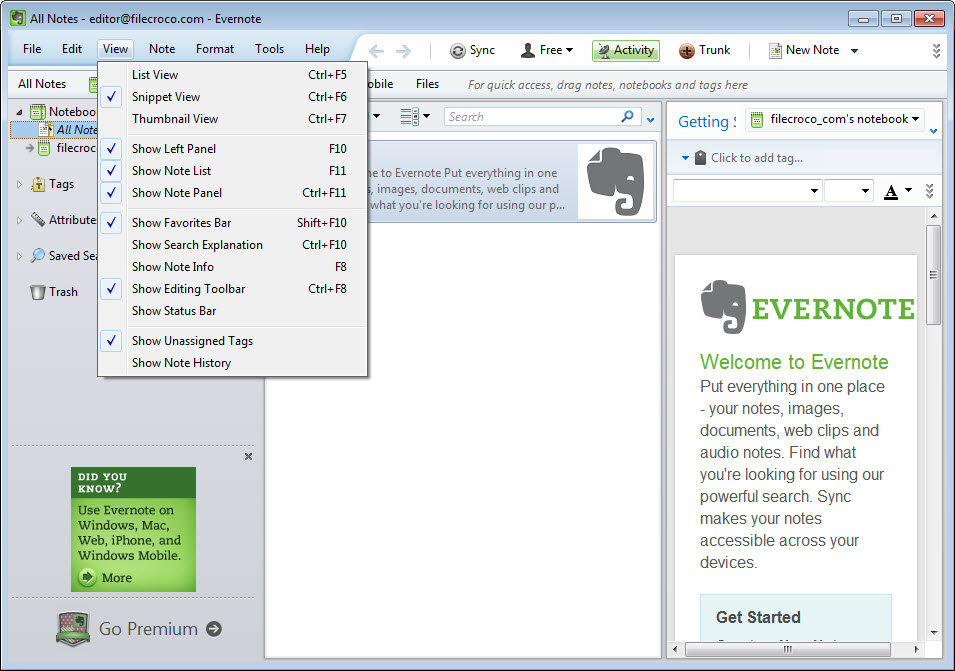Click the green More arrow icon
The height and width of the screenshot is (671, 955).
point(88,577)
